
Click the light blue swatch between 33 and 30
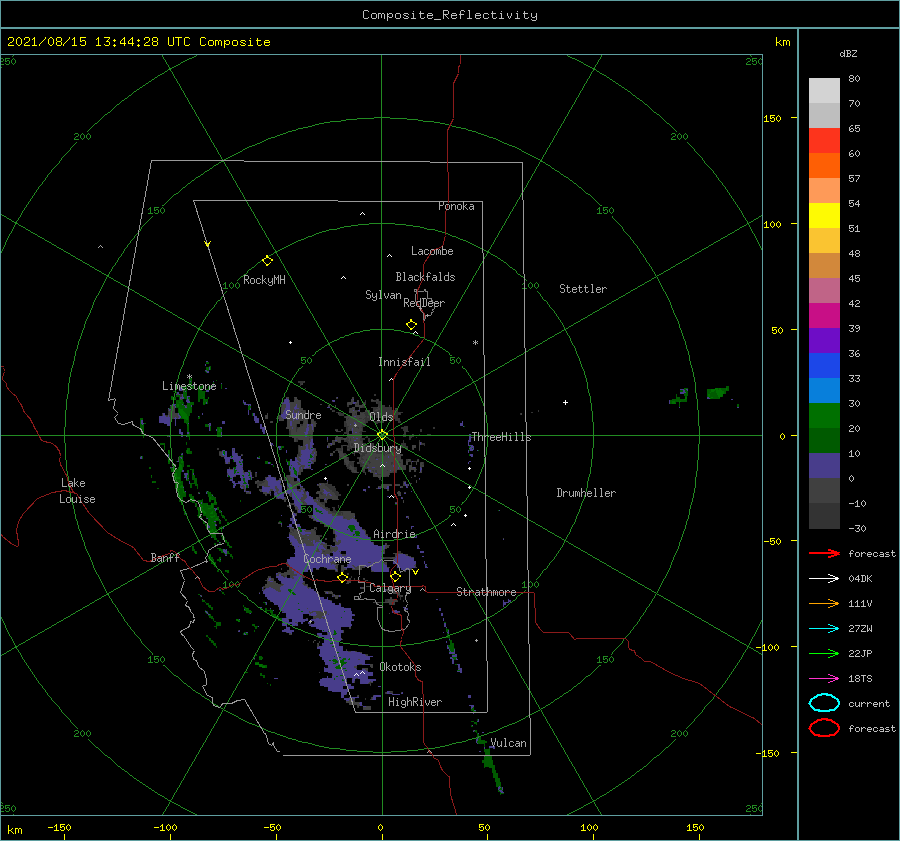coord(824,390)
